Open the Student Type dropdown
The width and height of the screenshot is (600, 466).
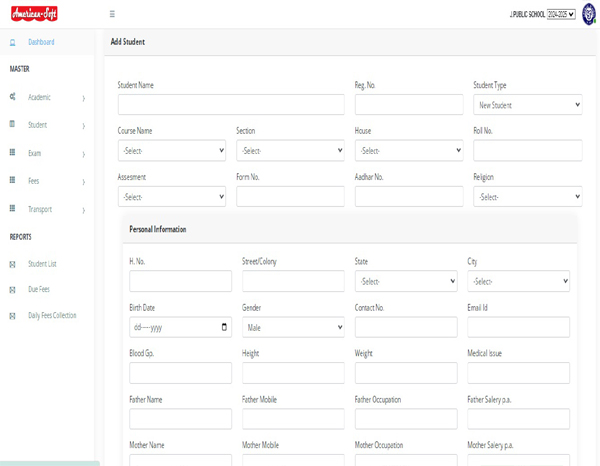pyautogui.click(x=528, y=105)
